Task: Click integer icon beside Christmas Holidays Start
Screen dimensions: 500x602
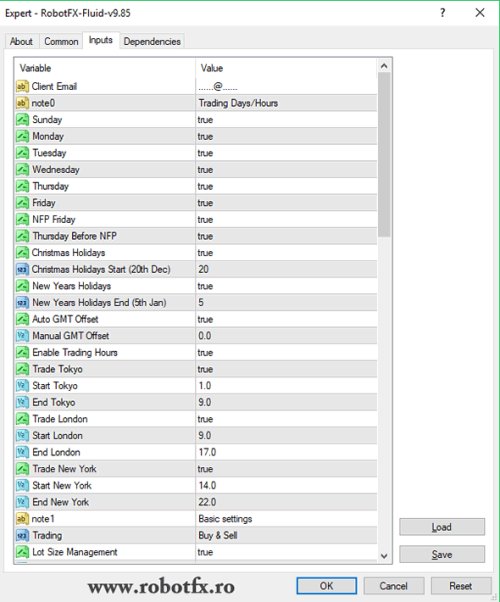Action: coord(22,270)
